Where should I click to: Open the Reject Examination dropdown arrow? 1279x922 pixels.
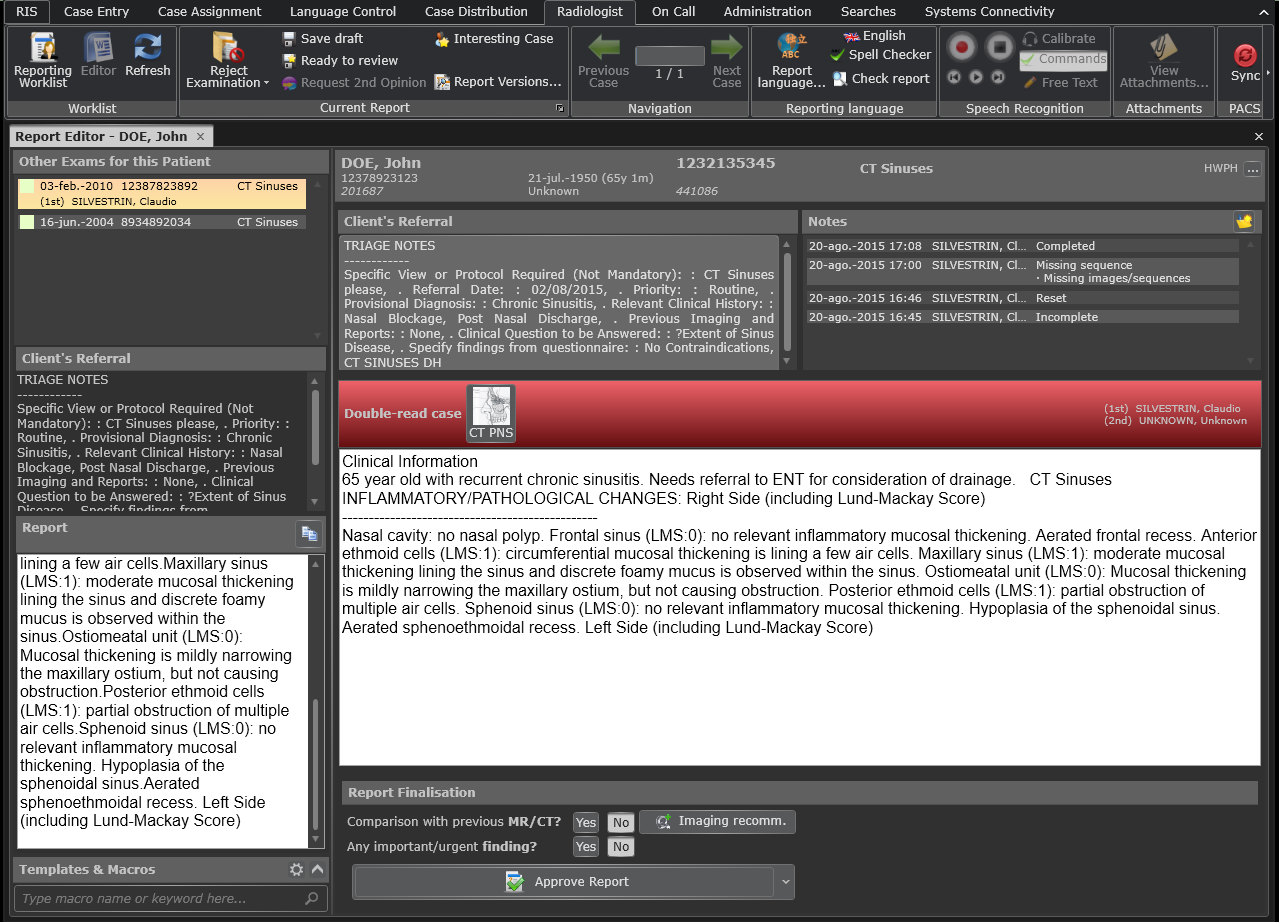click(266, 84)
